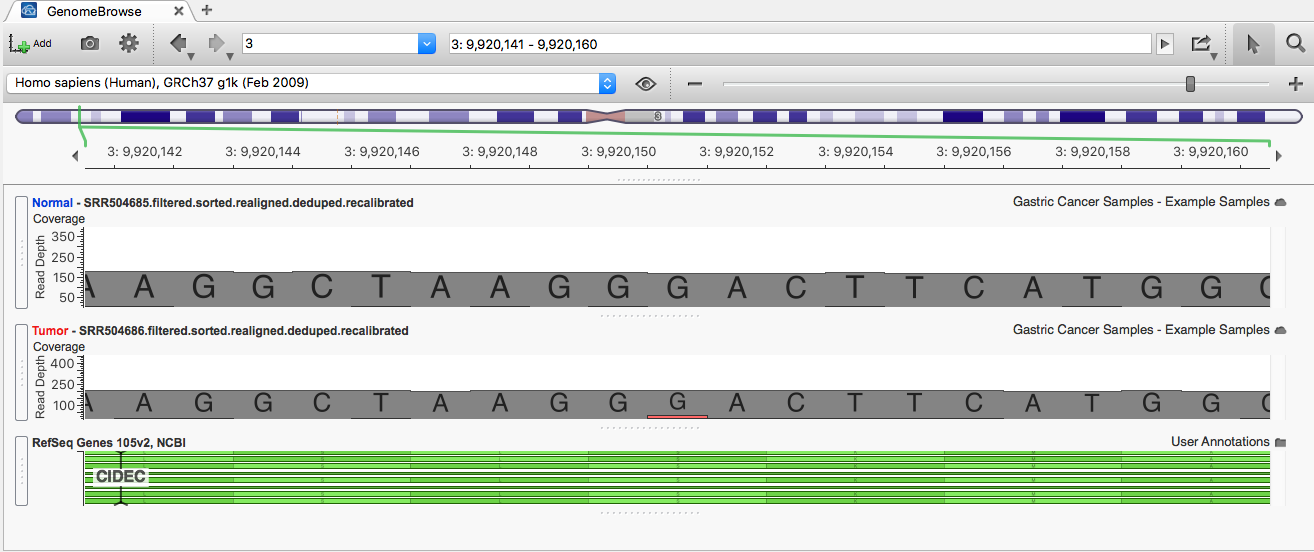
Task: Click the zoom slider handle
Action: point(1190,84)
